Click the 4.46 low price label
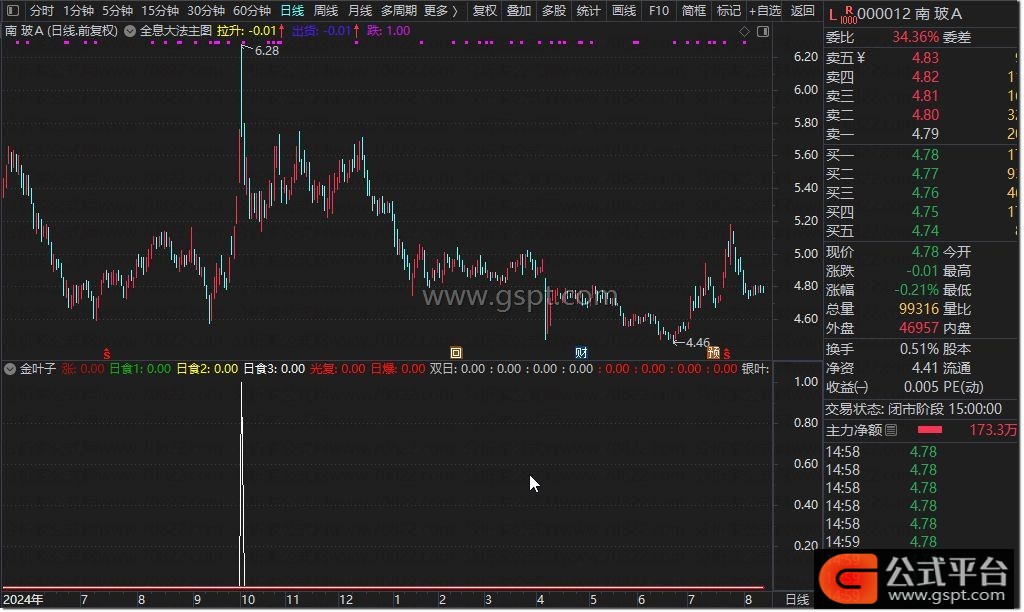1024x612 pixels. point(697,343)
